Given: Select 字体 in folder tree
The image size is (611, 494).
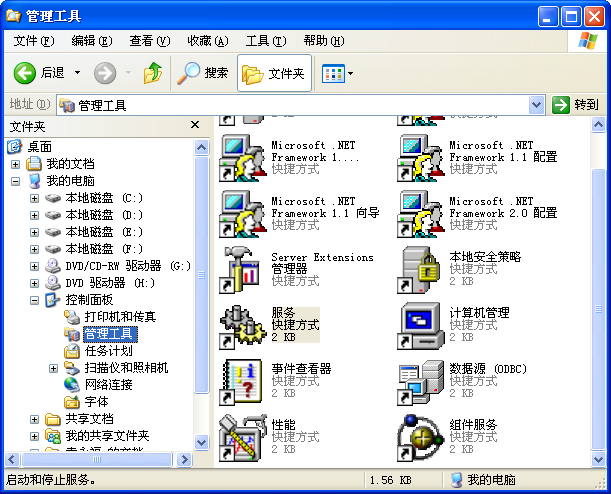Looking at the screenshot, I should pos(97,402).
